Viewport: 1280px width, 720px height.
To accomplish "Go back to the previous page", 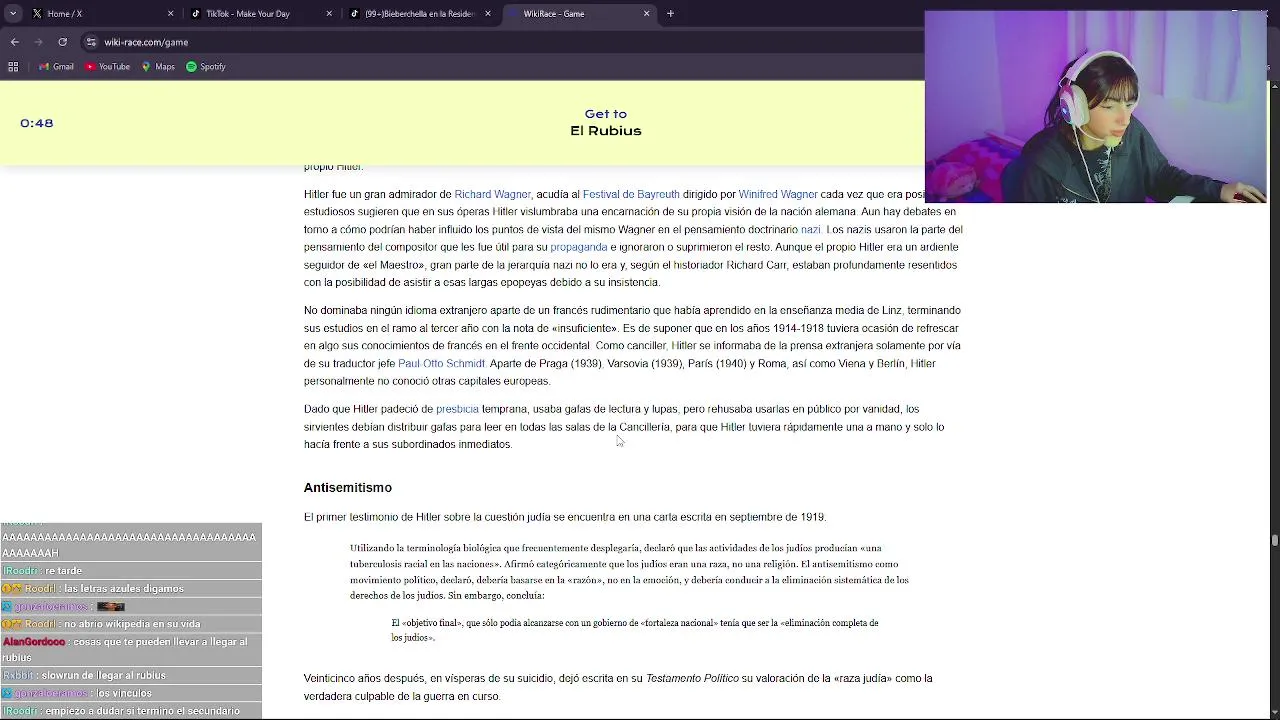I will tap(15, 42).
